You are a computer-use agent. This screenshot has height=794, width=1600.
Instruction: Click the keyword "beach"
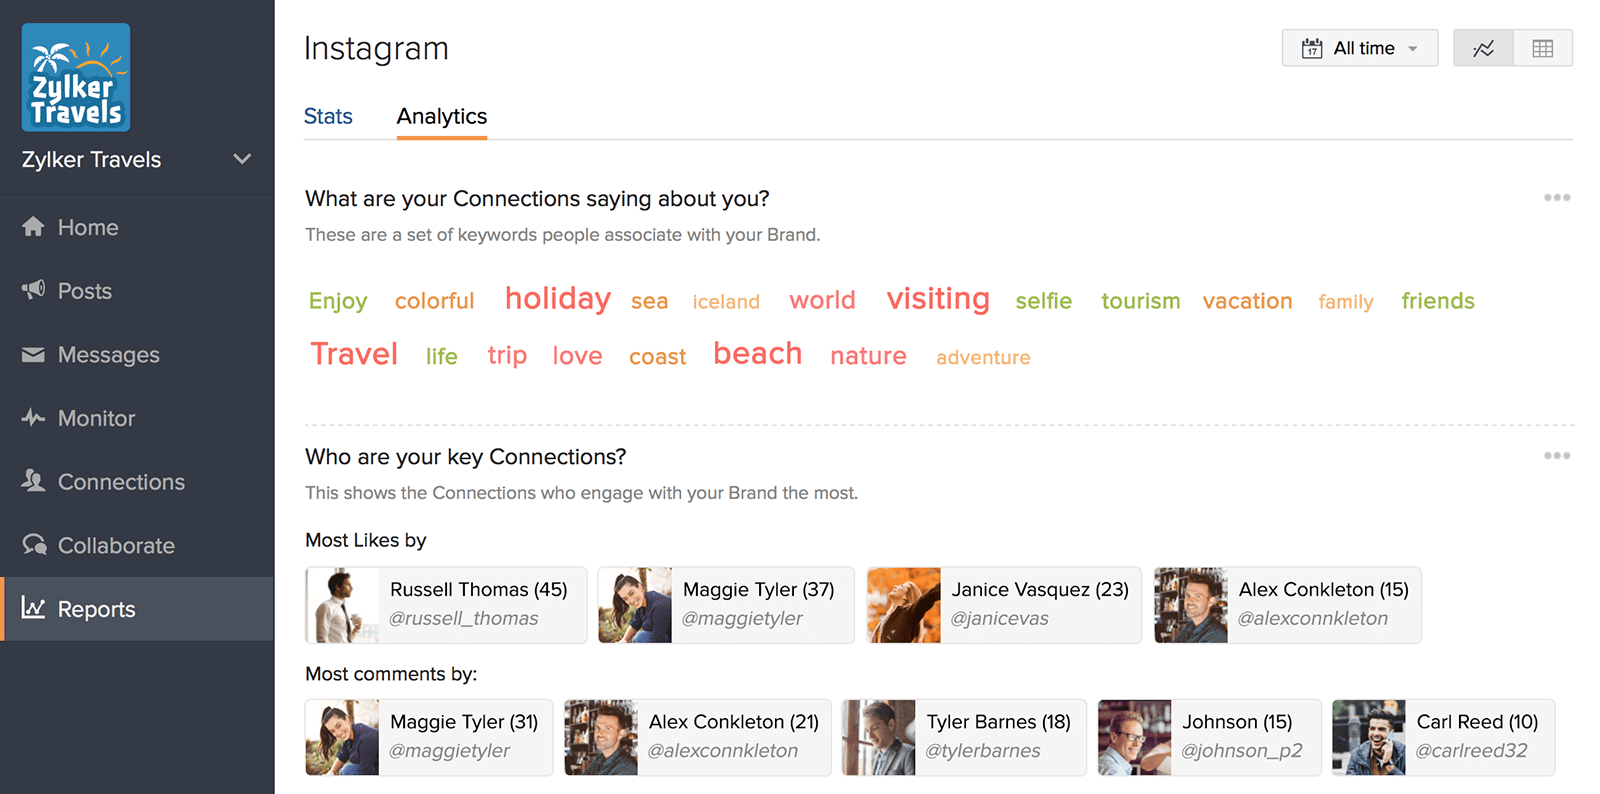757,354
